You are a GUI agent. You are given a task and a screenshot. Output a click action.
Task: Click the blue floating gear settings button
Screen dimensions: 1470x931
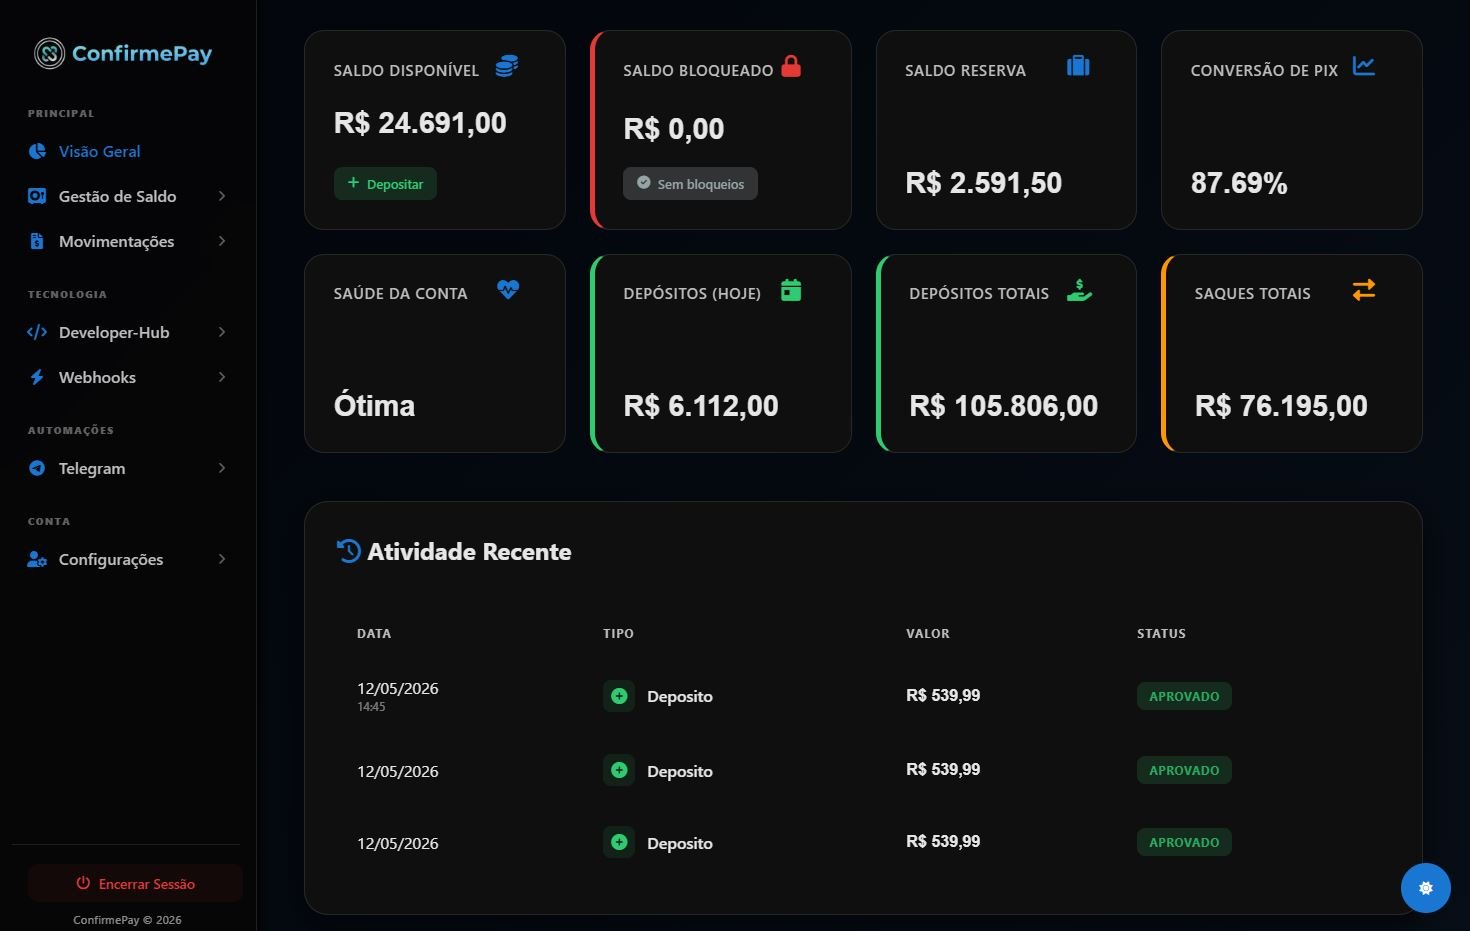pyautogui.click(x=1426, y=888)
